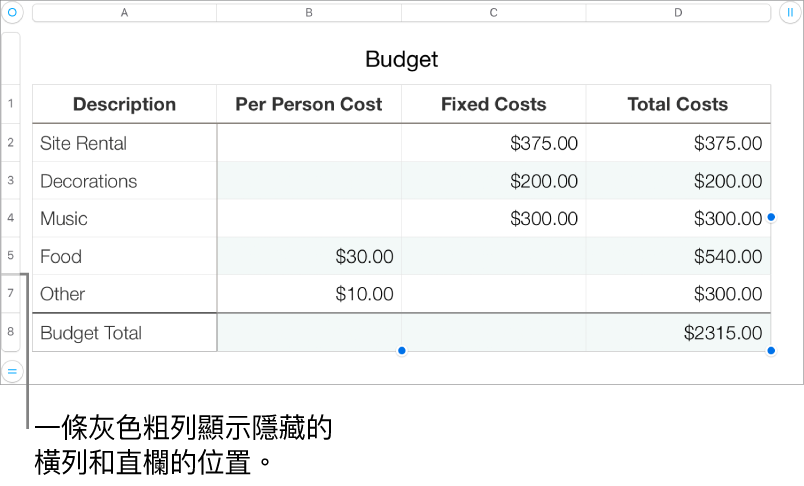Select column B header tab
Viewport: 804px width, 486px height.
pos(308,13)
